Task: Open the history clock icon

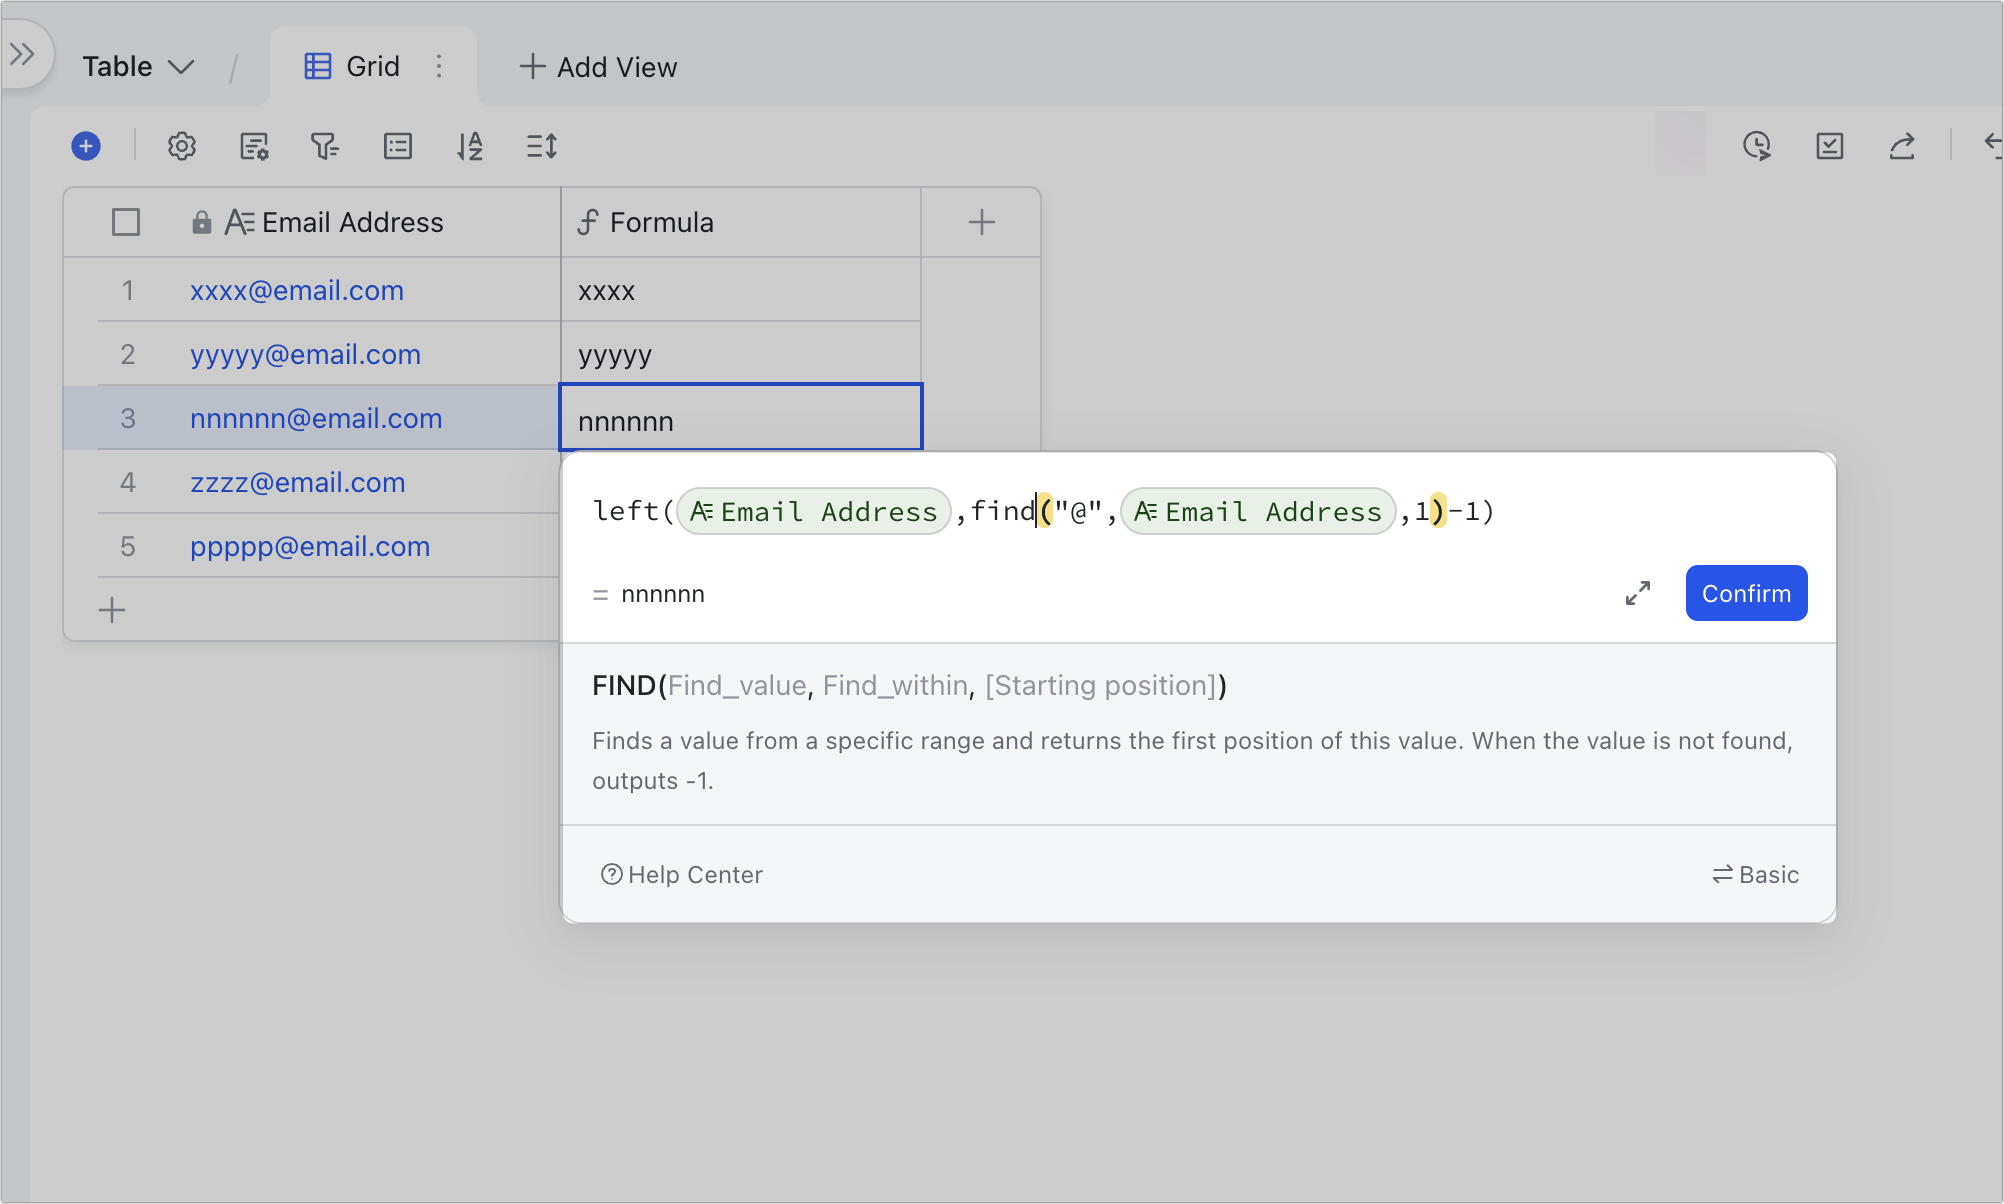Action: [1756, 147]
